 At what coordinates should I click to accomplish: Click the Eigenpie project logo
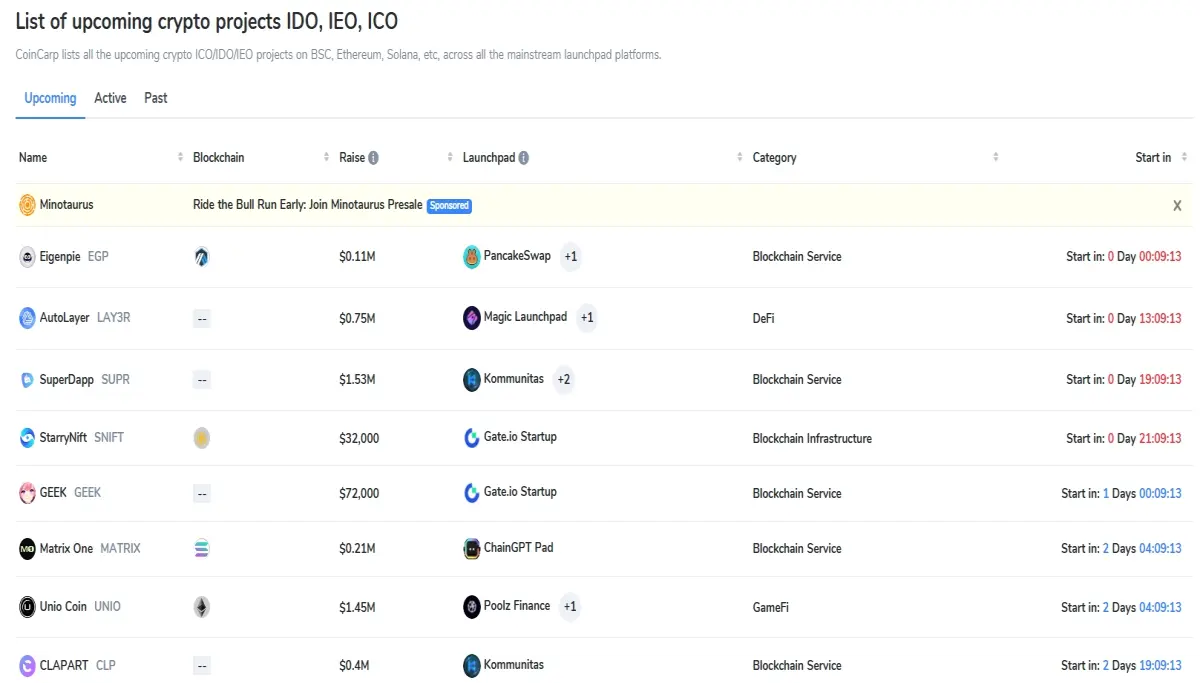(27, 257)
